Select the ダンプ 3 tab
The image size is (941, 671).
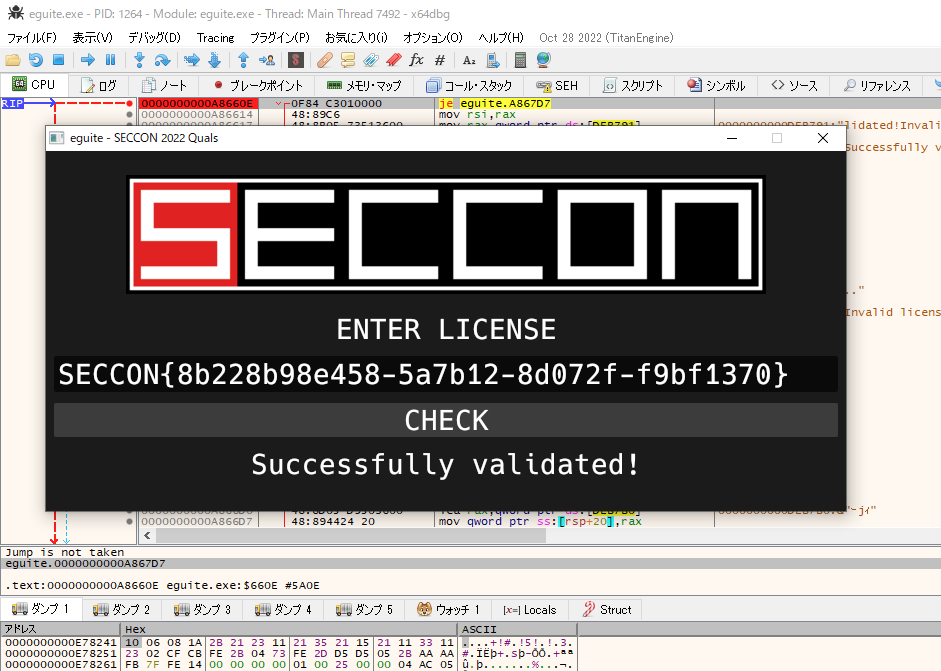[203, 609]
